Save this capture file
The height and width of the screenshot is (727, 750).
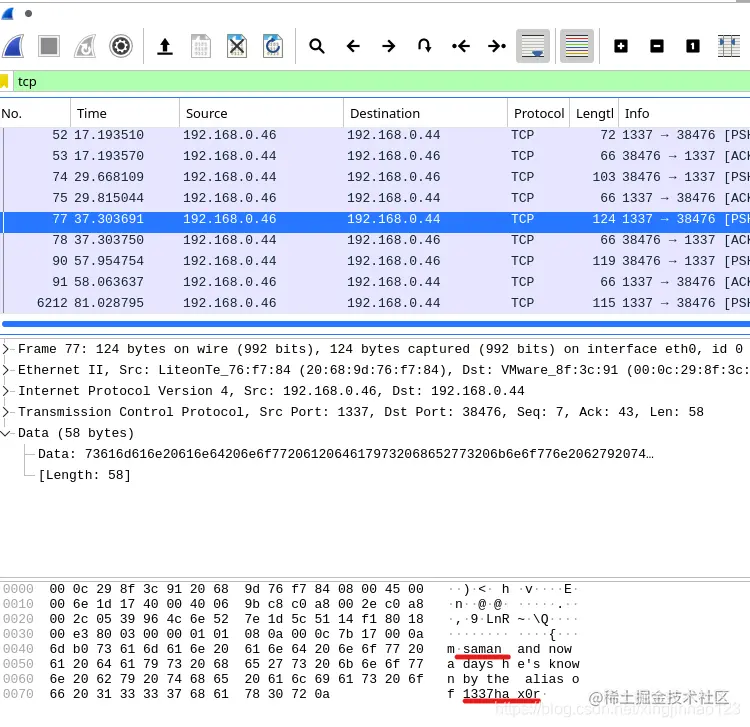click(x=201, y=46)
